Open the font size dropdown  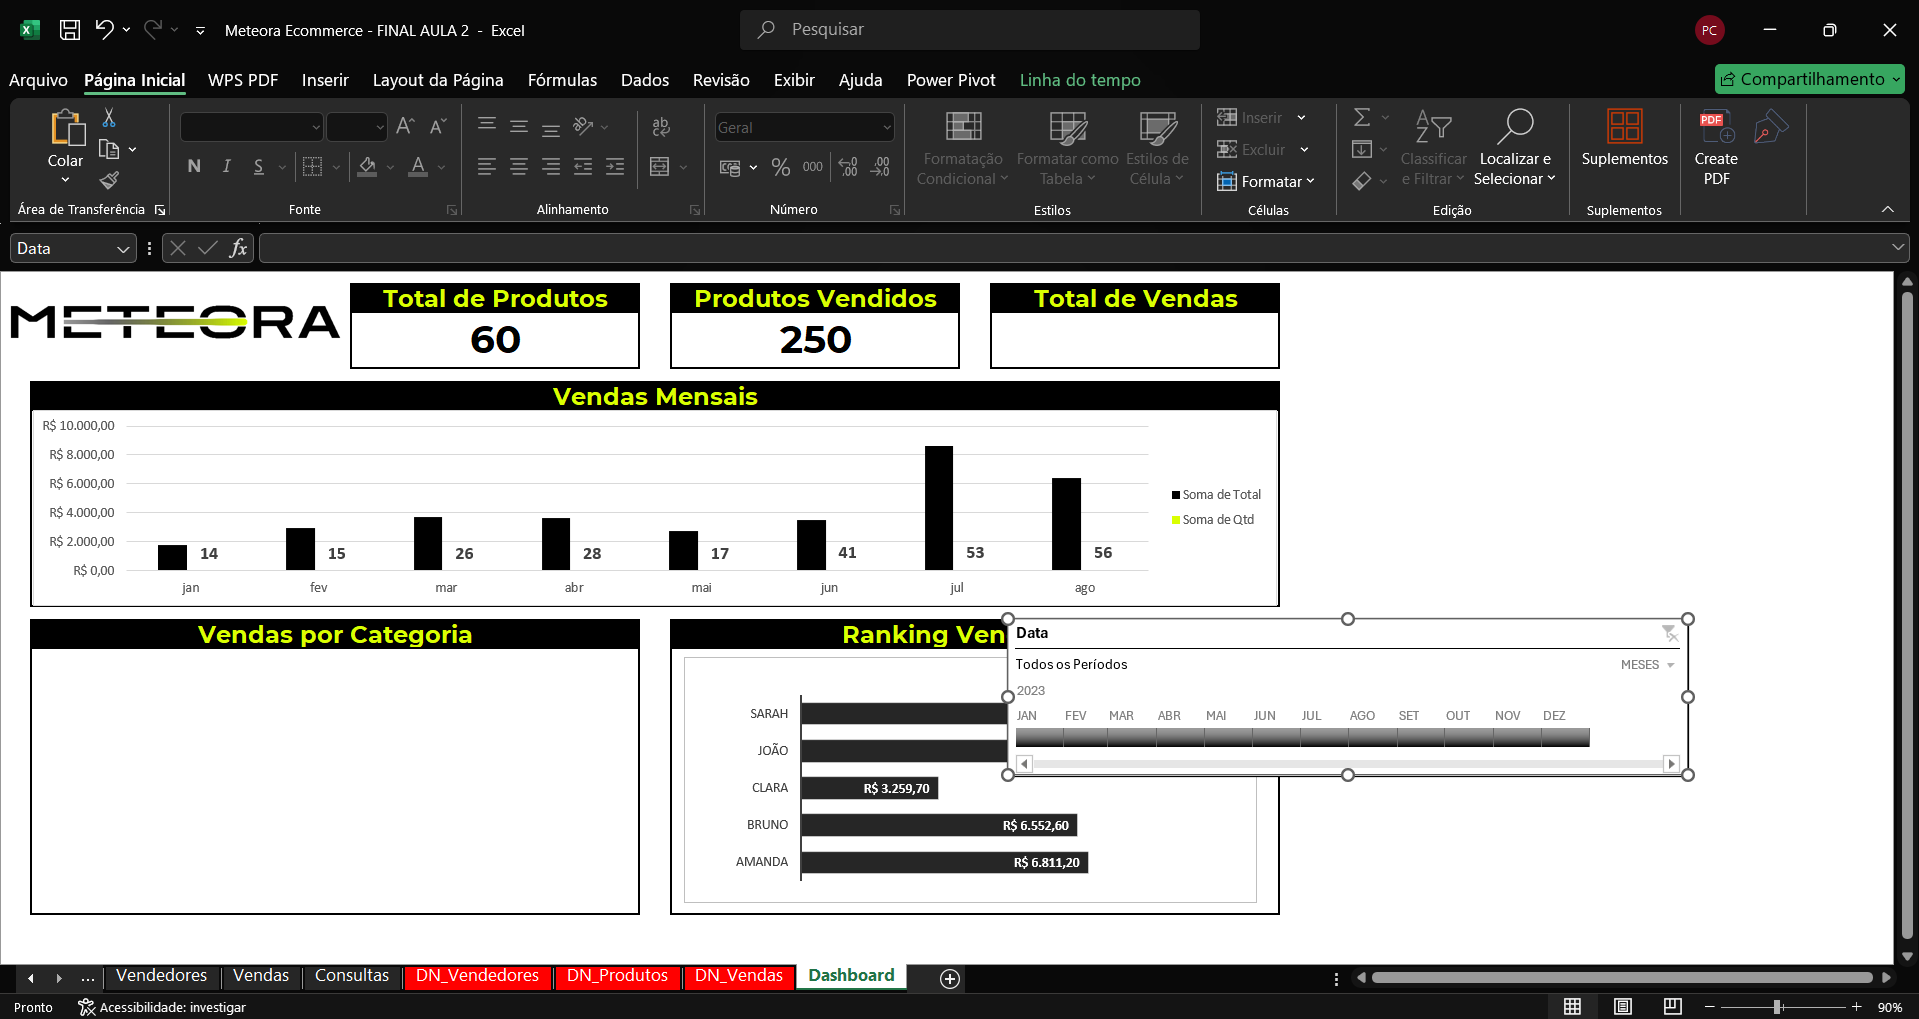click(380, 128)
